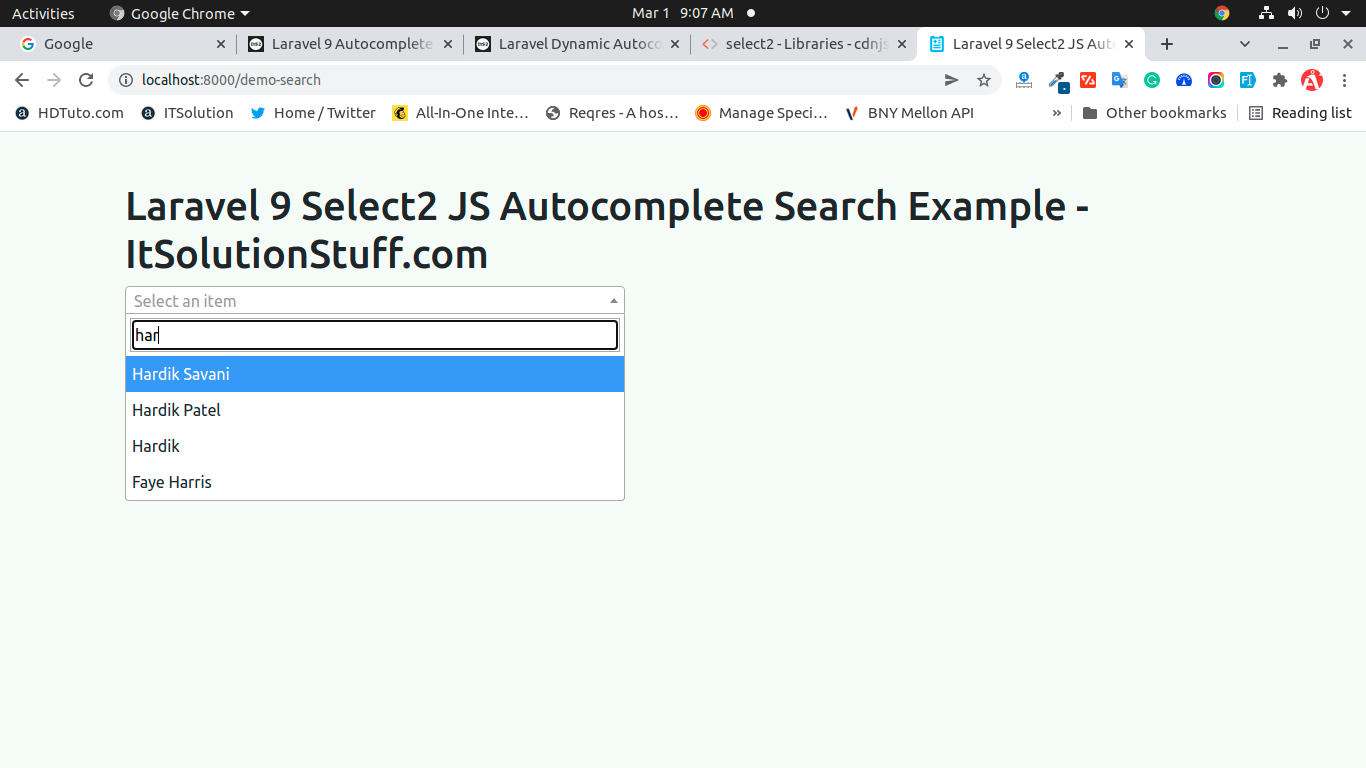This screenshot has width=1366, height=768.
Task: Reload the current page
Action: click(x=86, y=80)
